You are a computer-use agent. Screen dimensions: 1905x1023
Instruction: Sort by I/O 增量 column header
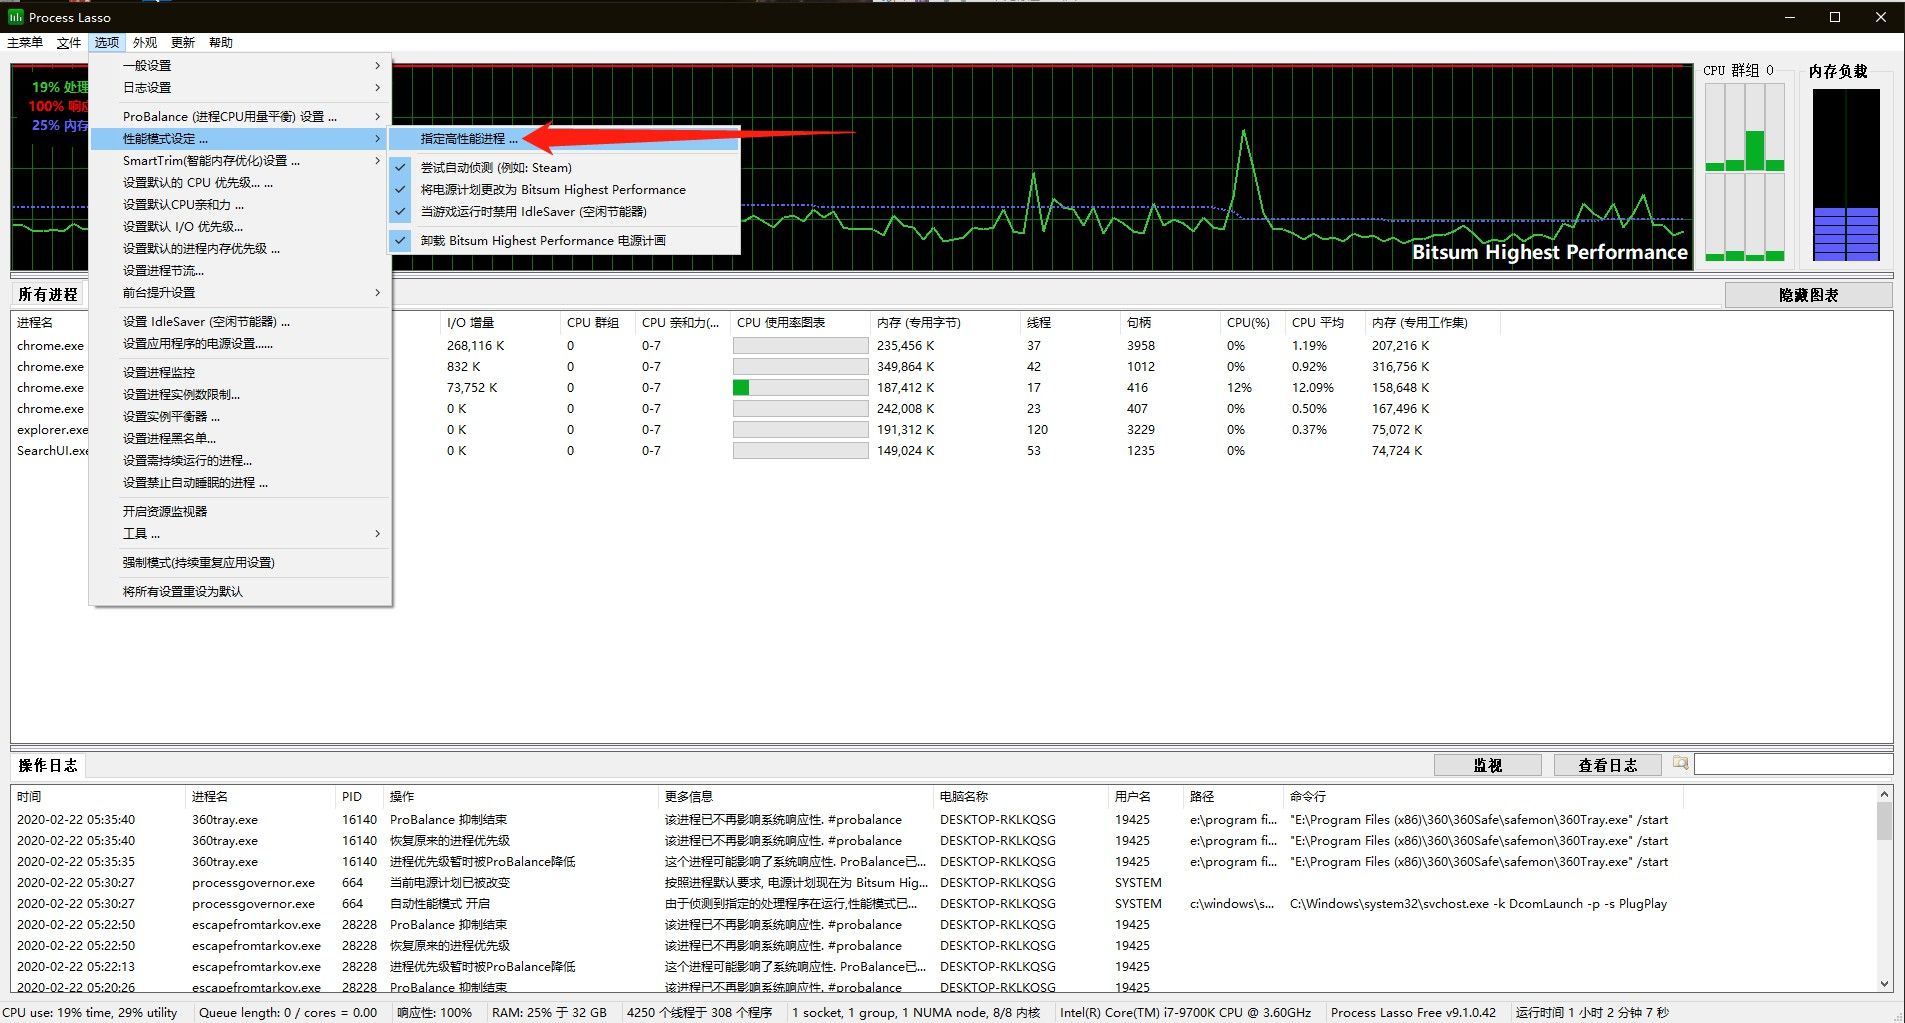coord(500,323)
